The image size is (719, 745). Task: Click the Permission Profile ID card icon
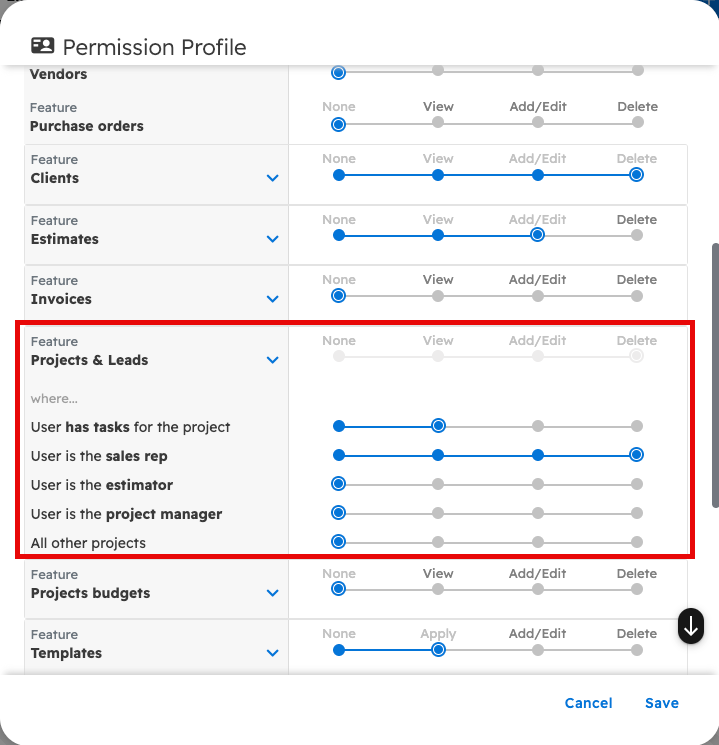point(42,46)
